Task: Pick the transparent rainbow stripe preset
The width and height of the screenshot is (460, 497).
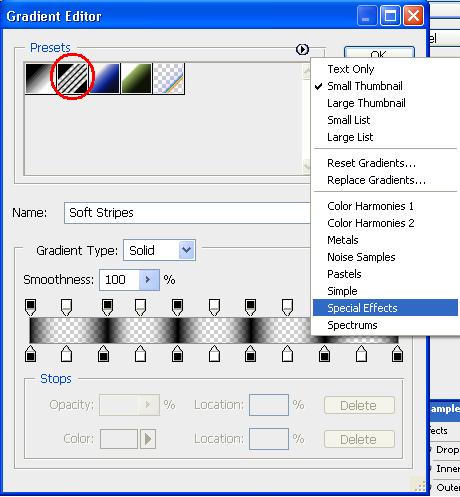Action: pyautogui.click(x=168, y=78)
